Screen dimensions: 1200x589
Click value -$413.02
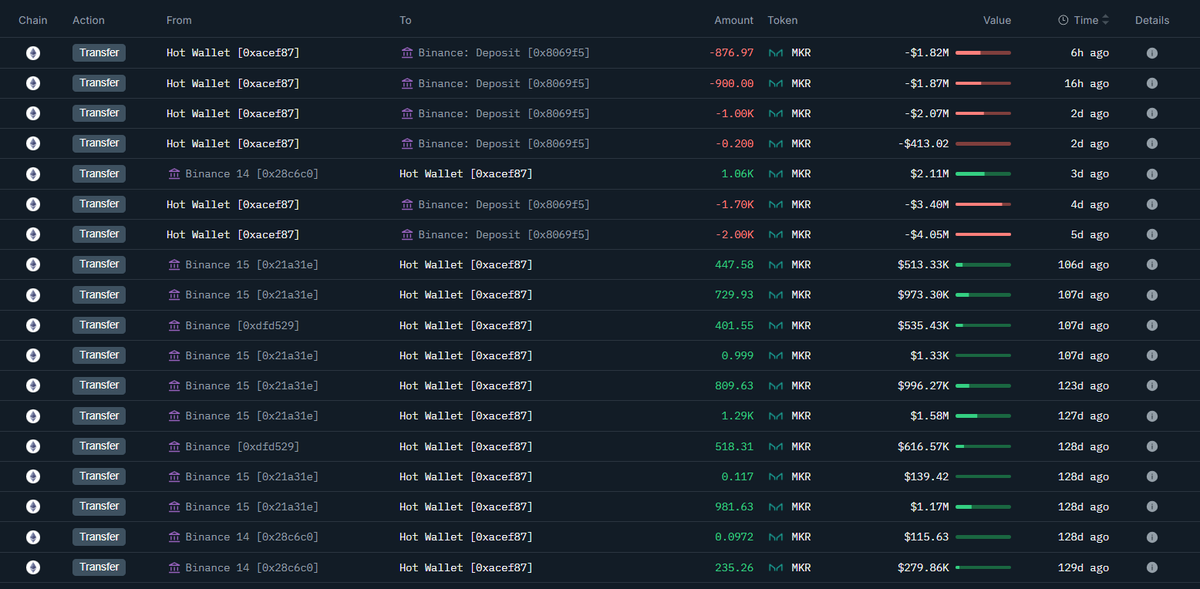point(923,144)
